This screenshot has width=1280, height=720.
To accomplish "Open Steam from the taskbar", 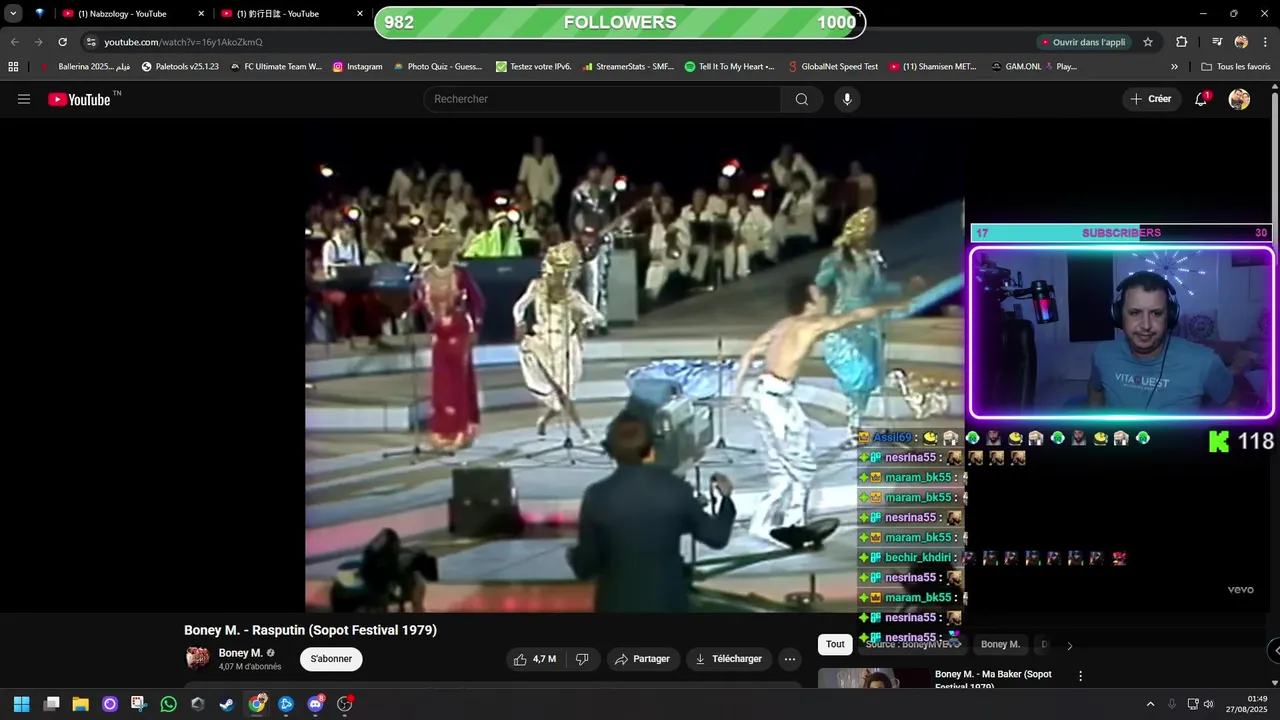I will click(x=227, y=704).
